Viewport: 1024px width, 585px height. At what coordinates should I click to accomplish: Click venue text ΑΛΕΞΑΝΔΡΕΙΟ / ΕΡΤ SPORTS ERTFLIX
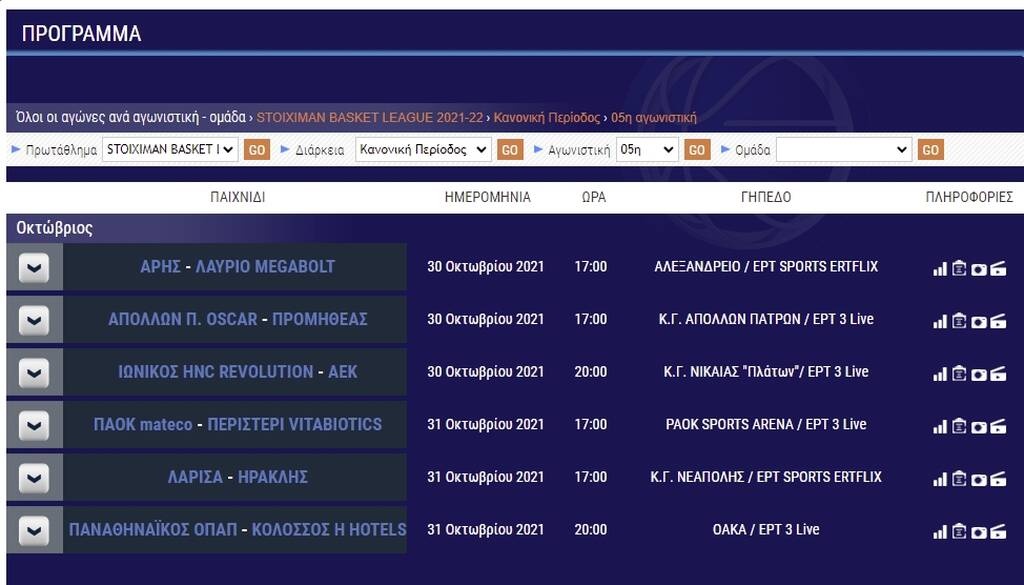click(x=766, y=266)
